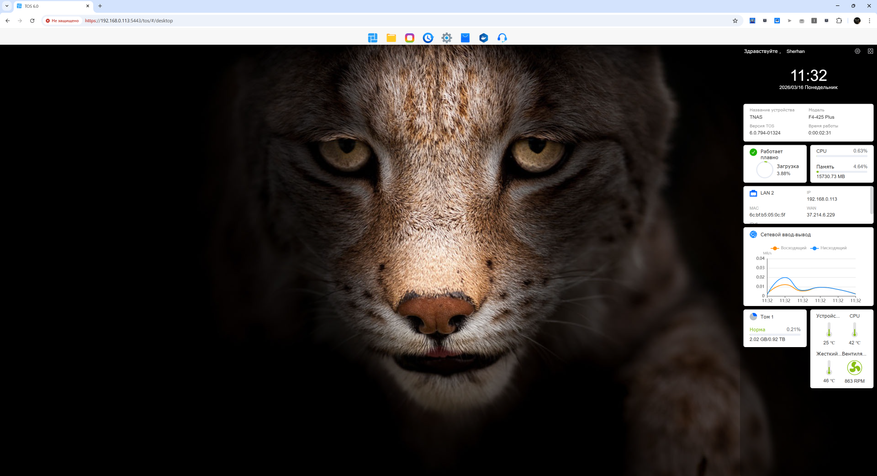Image resolution: width=877 pixels, height=476 pixels.
Task: Launch the colorful square app icon
Action: tap(409, 38)
